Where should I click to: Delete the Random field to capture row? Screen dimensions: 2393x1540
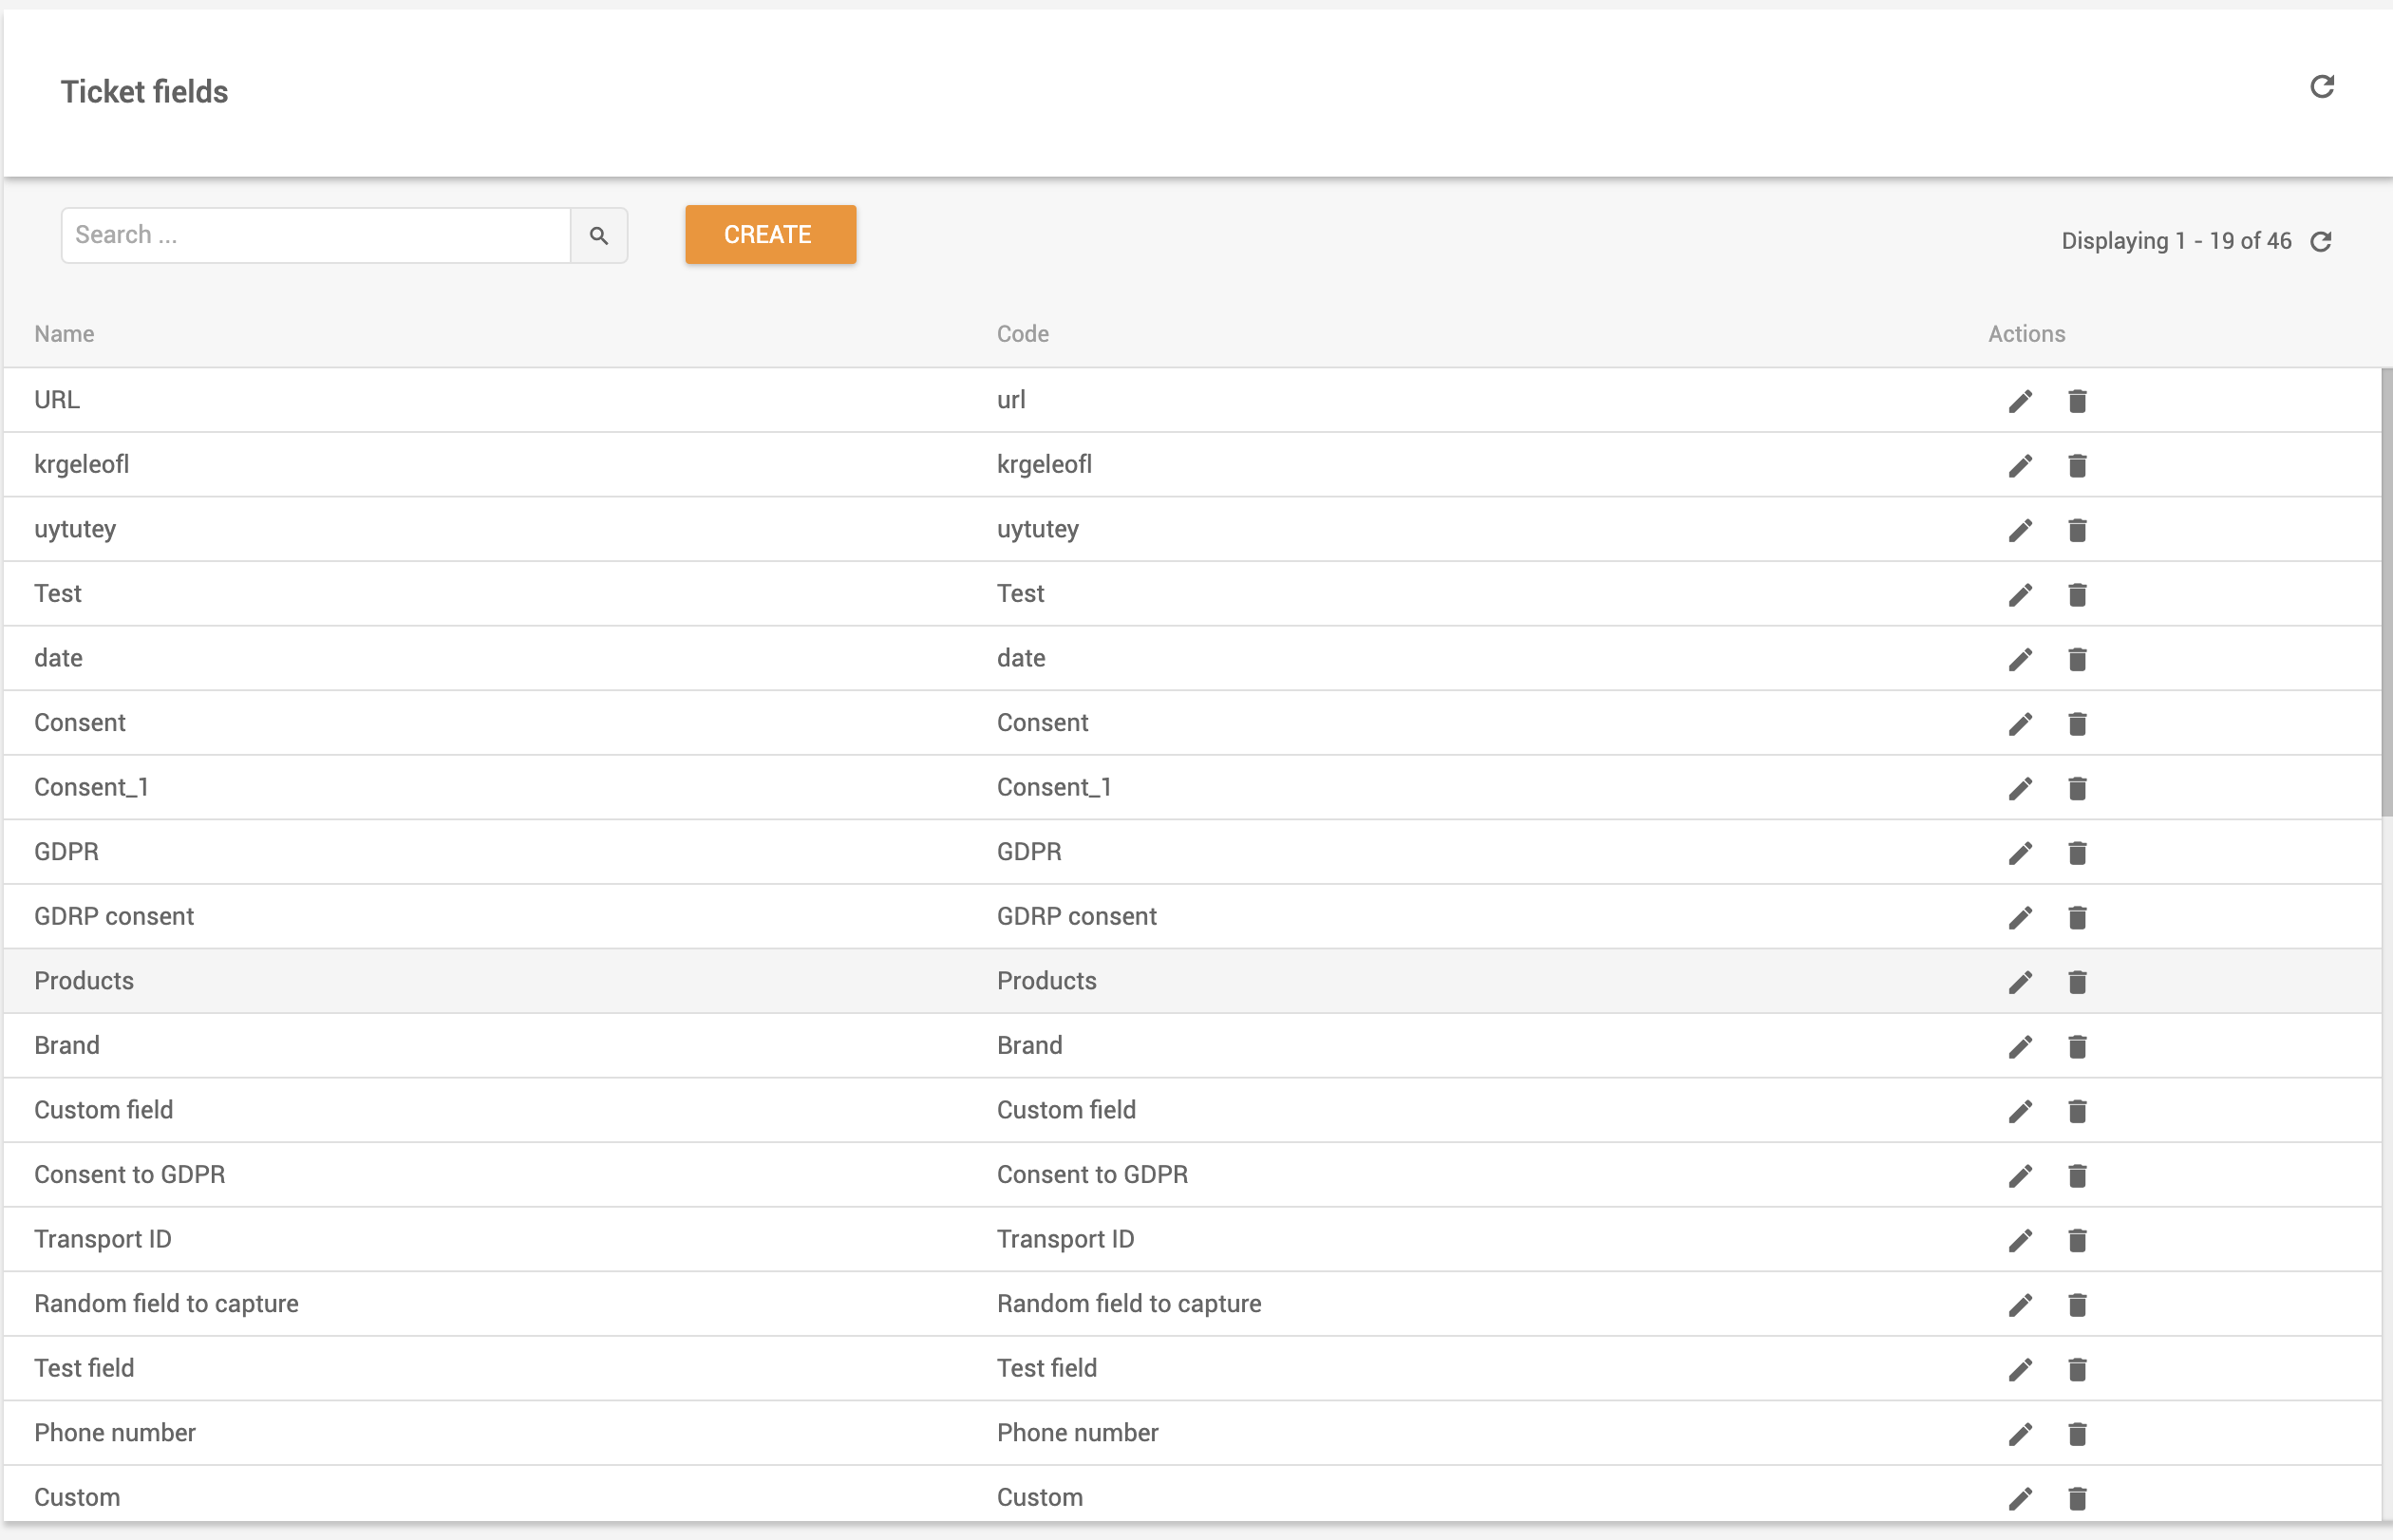(2077, 1304)
